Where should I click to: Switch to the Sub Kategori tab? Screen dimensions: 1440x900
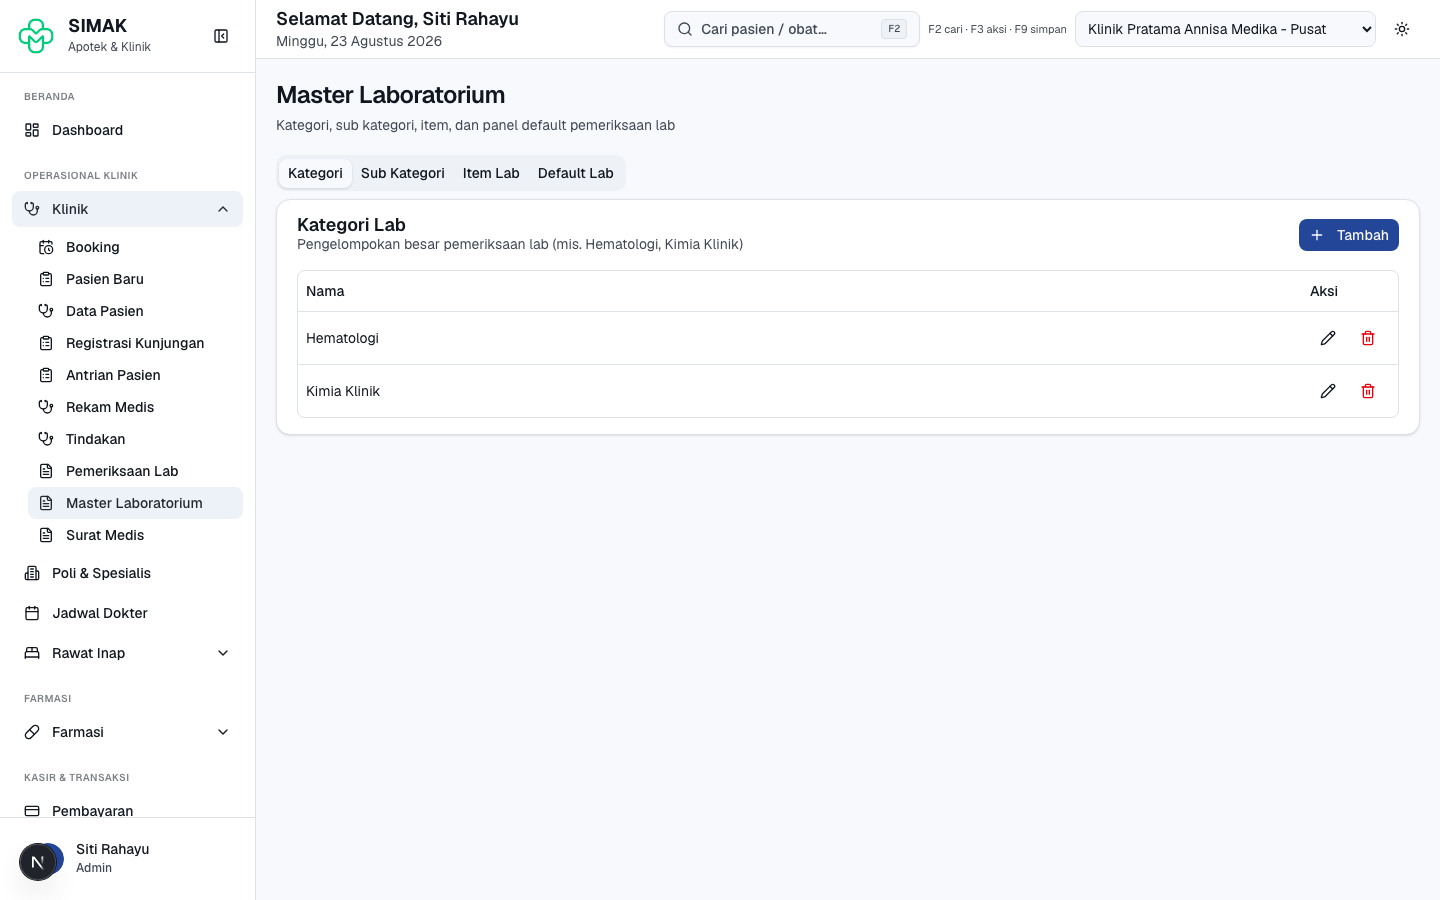point(403,173)
